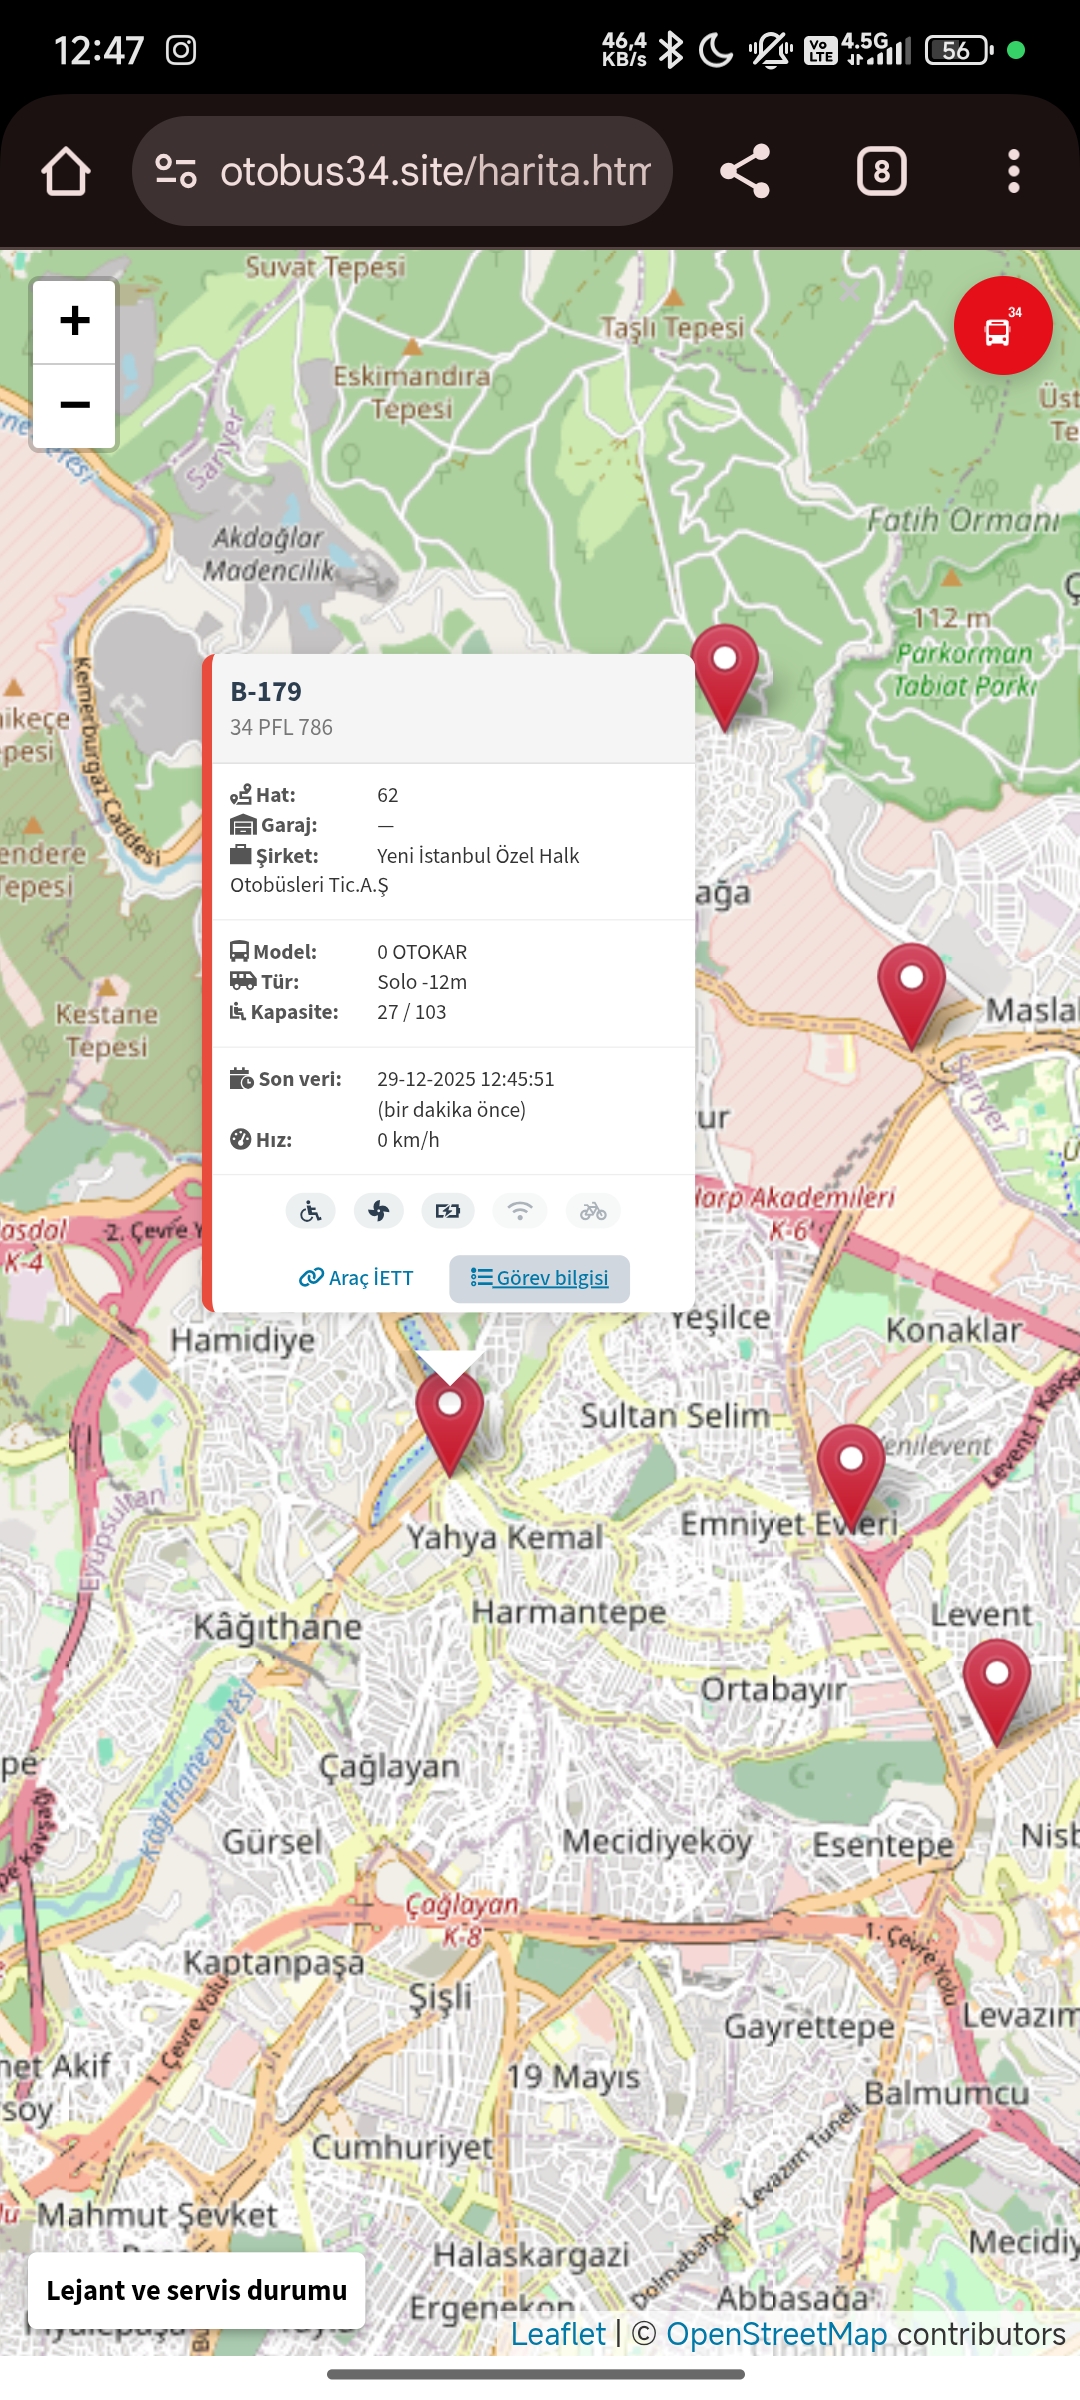1080x2400 pixels.
Task: Open the Araç İETT link
Action: tap(356, 1278)
